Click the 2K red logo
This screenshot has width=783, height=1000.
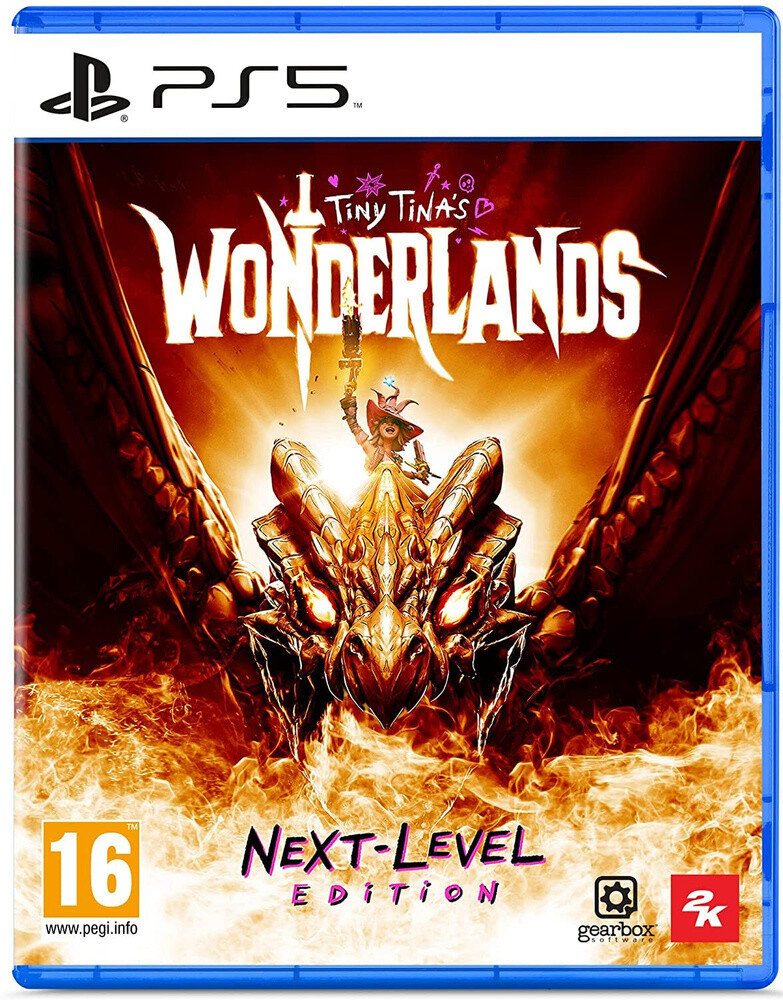click(705, 908)
